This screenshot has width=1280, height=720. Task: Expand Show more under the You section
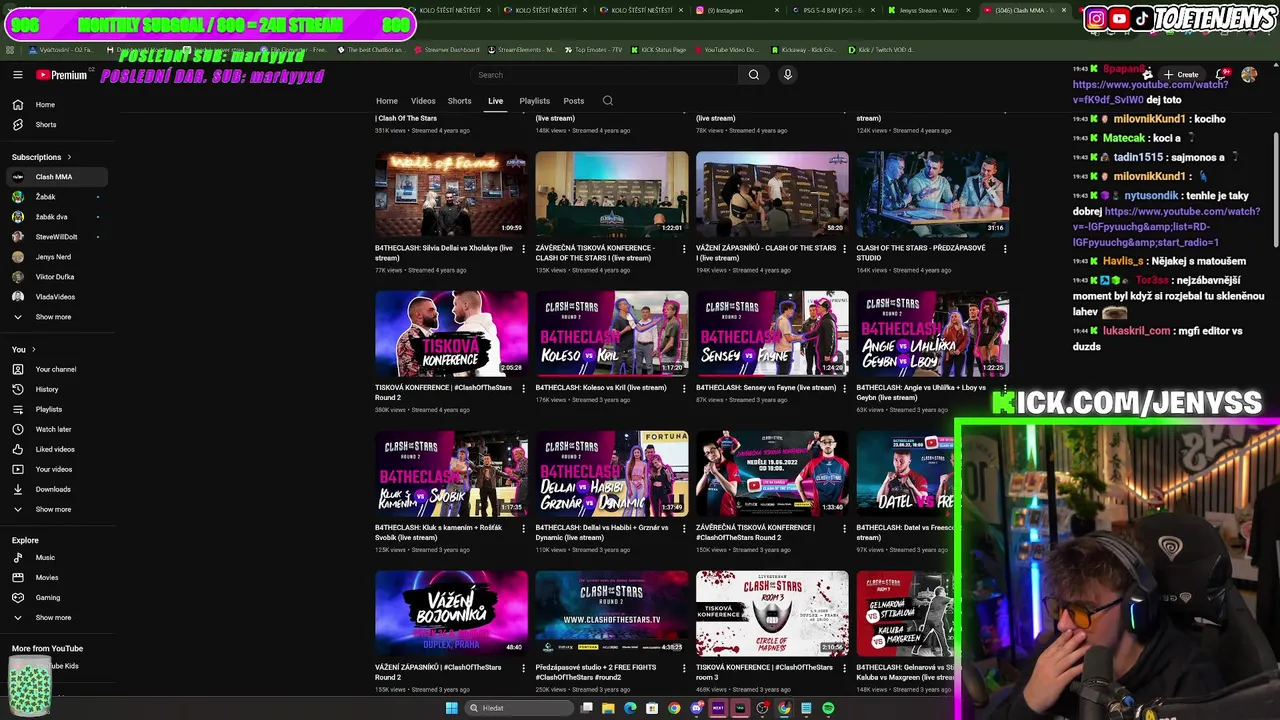point(56,510)
